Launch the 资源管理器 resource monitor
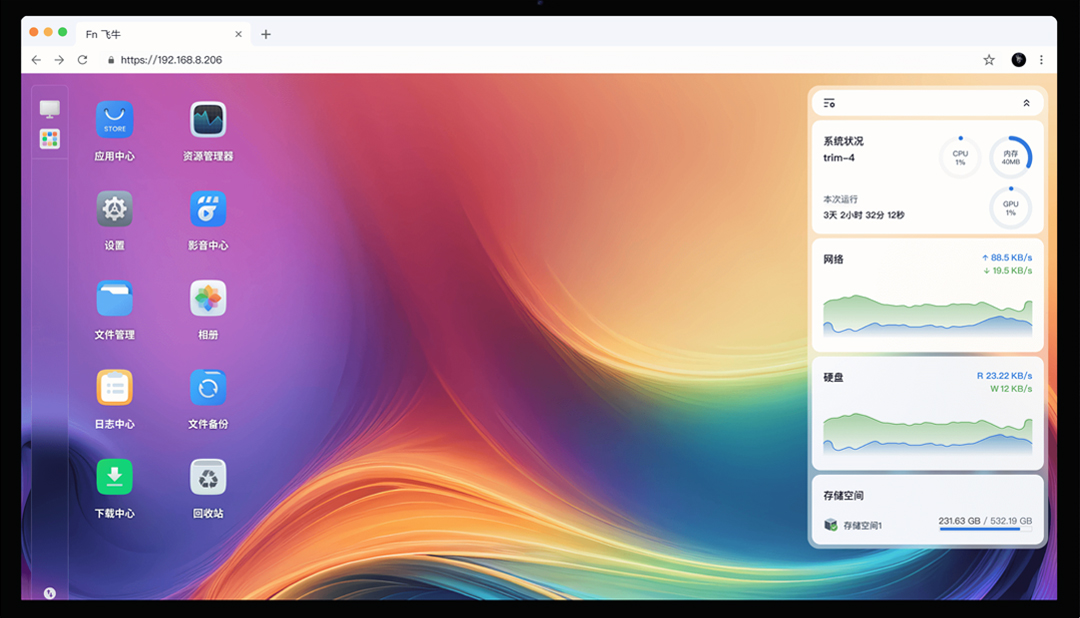Viewport: 1080px width, 618px height. pos(208,120)
